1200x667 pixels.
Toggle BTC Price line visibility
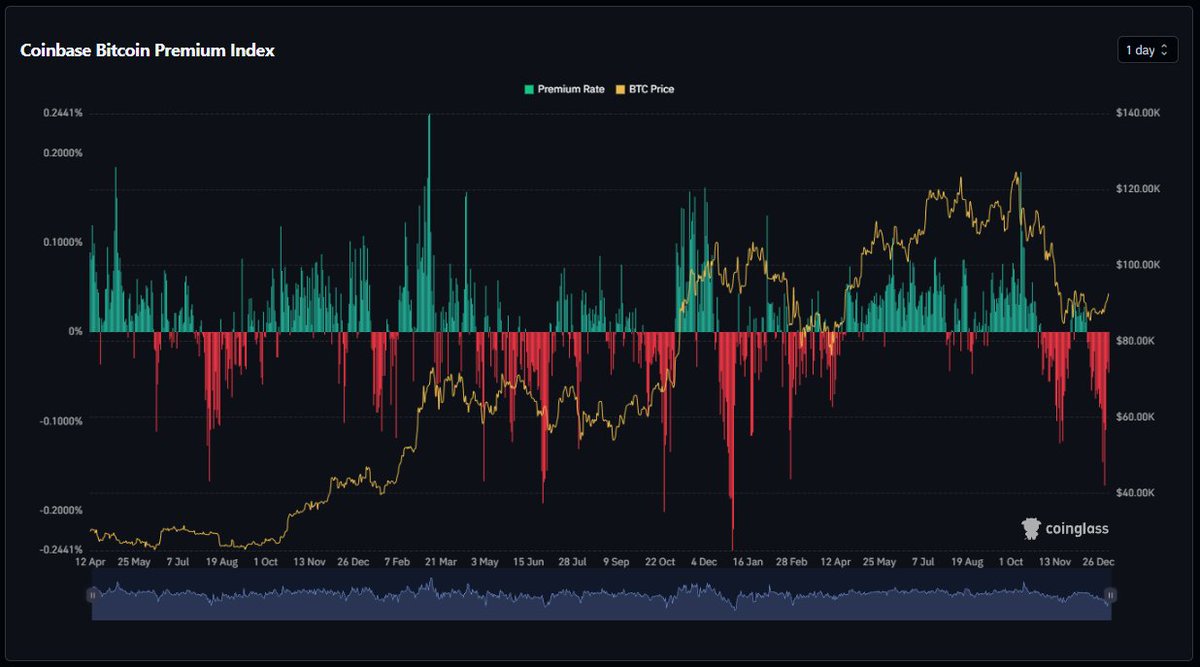(x=645, y=89)
